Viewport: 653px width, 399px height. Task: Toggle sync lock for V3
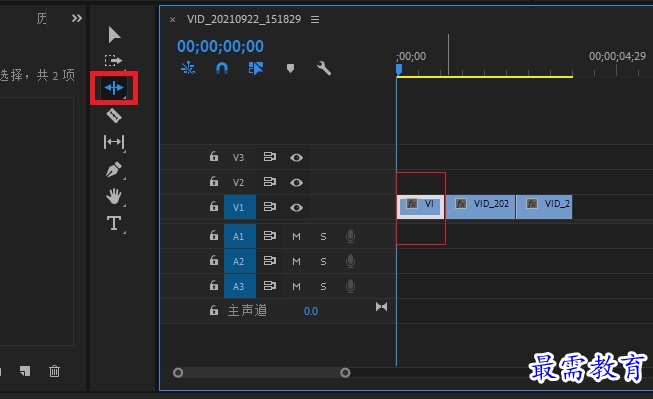pos(269,157)
